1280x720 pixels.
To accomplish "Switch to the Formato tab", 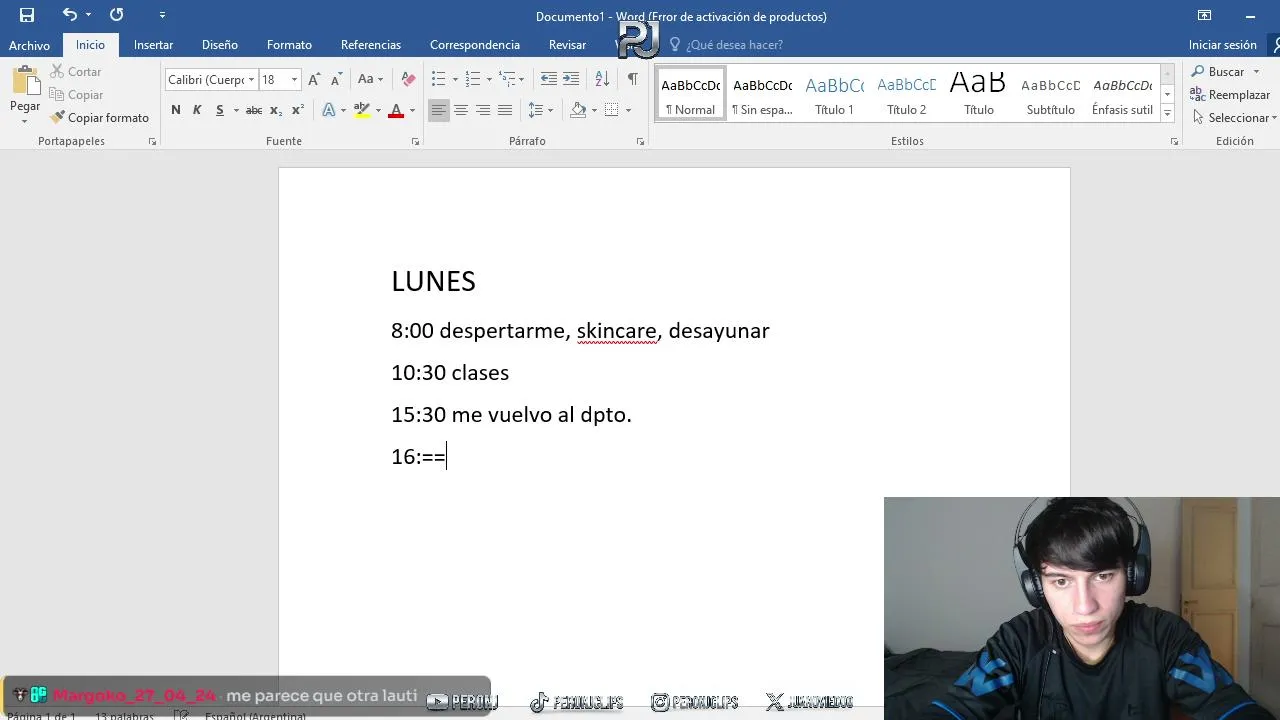I will 289,45.
